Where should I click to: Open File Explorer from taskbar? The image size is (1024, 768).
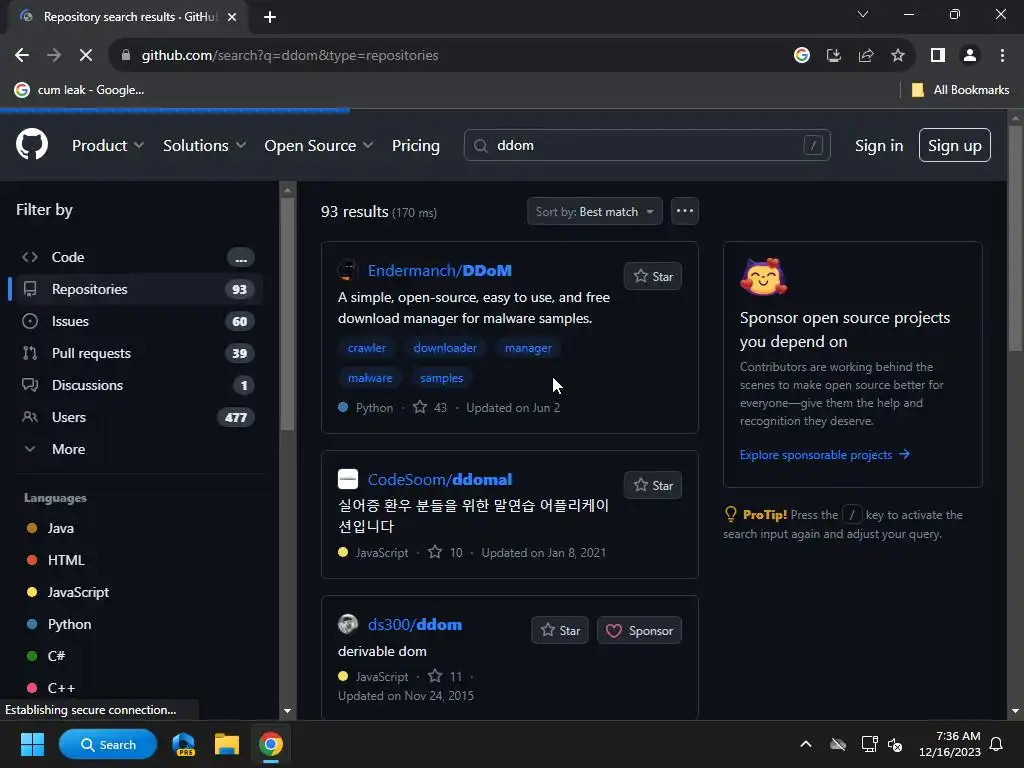[227, 744]
